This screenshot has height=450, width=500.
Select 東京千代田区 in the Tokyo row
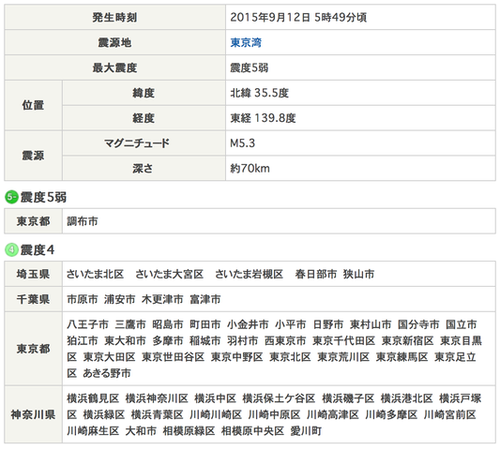(x=344, y=340)
